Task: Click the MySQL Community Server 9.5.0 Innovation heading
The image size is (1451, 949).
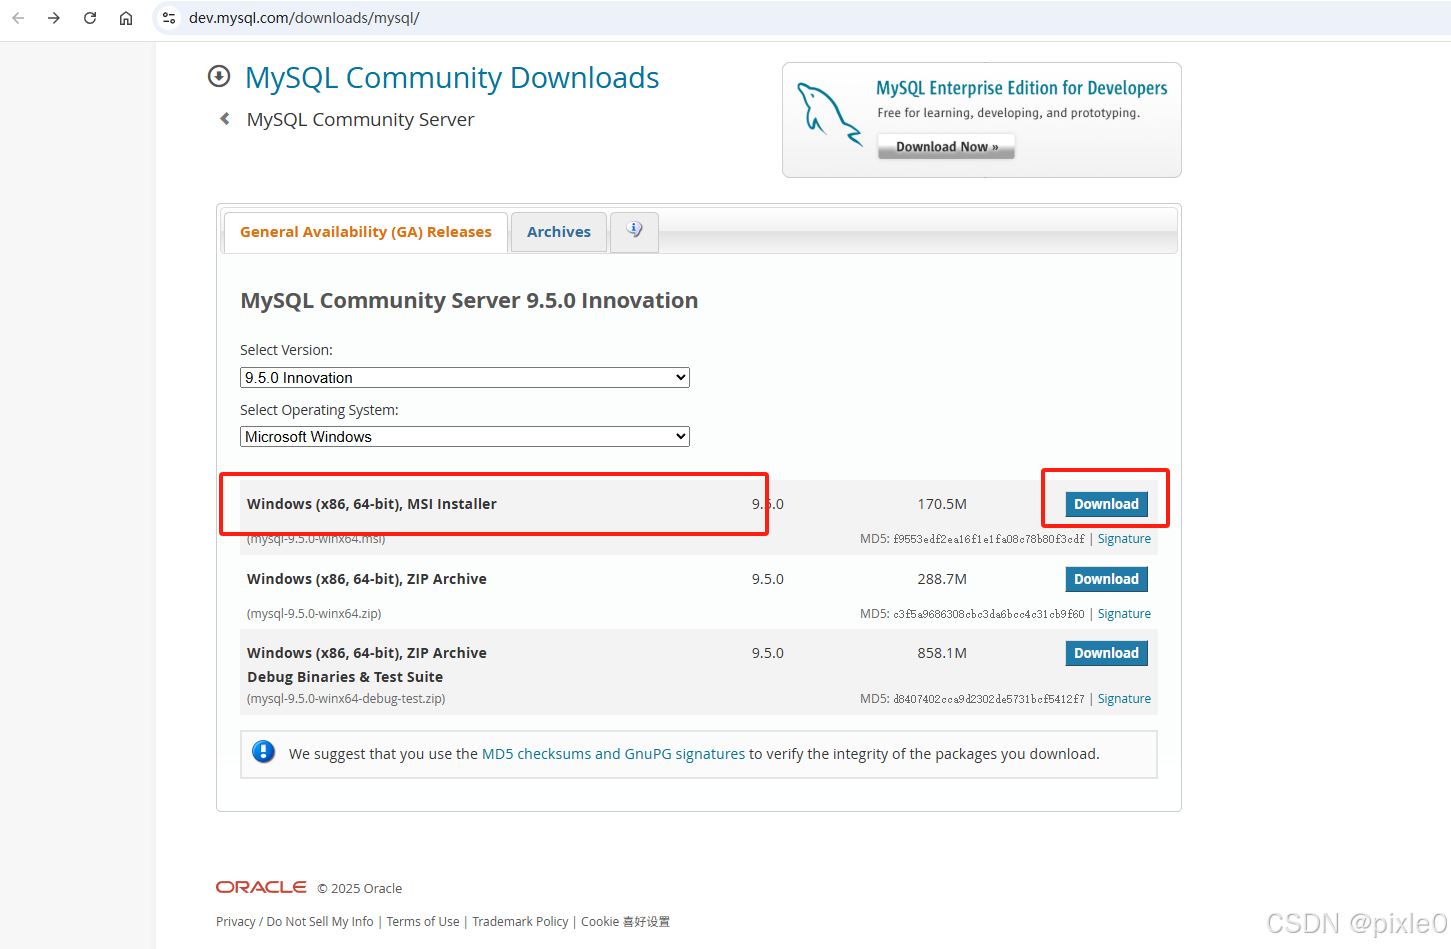Action: click(469, 301)
